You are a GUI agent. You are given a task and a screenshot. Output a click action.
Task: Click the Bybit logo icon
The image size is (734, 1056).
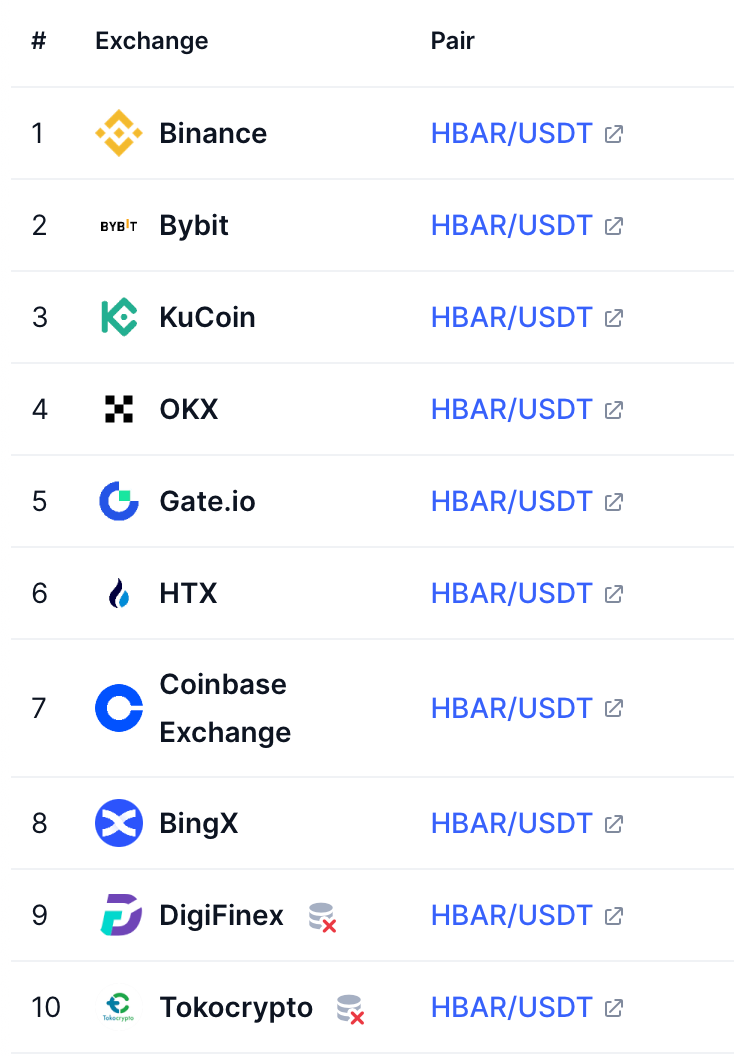tap(118, 226)
